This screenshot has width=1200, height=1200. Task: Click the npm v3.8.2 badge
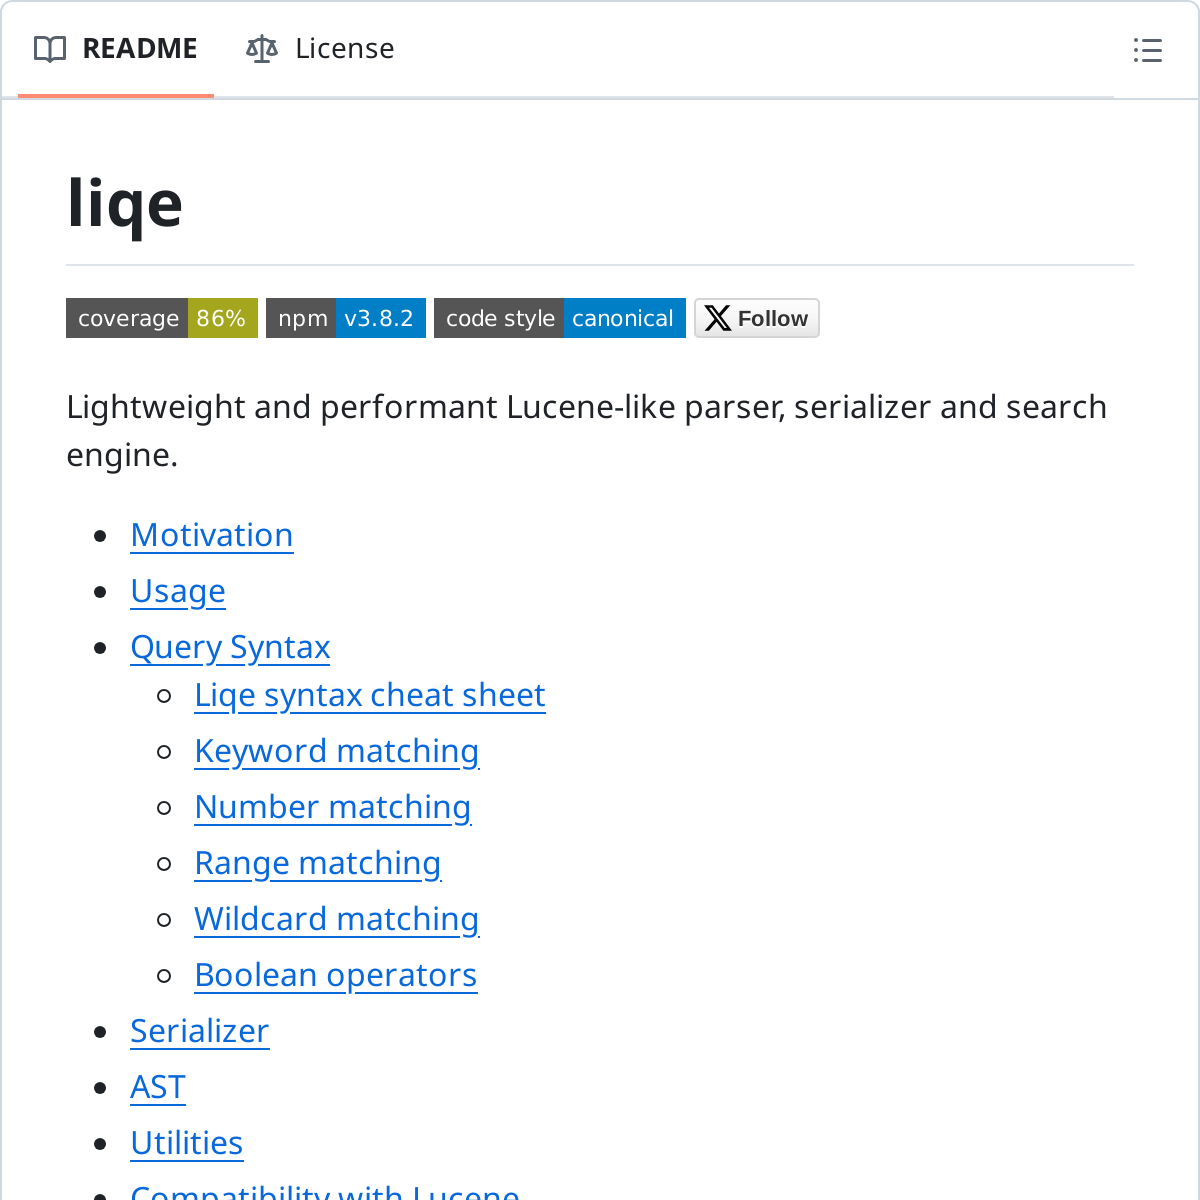(346, 318)
